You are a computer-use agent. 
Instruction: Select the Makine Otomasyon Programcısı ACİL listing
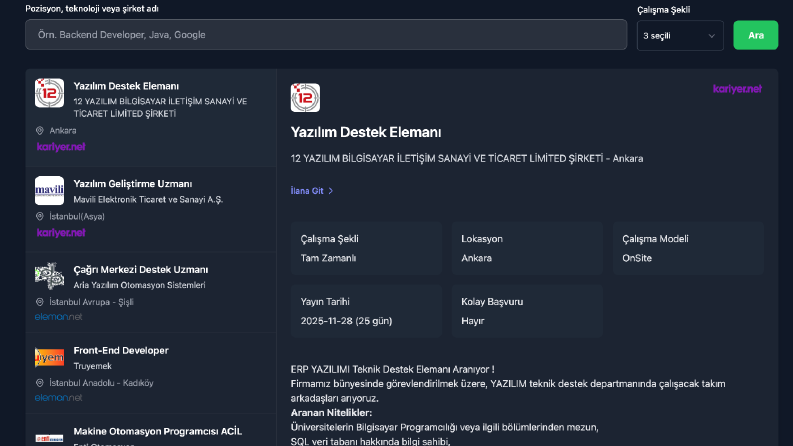151,430
